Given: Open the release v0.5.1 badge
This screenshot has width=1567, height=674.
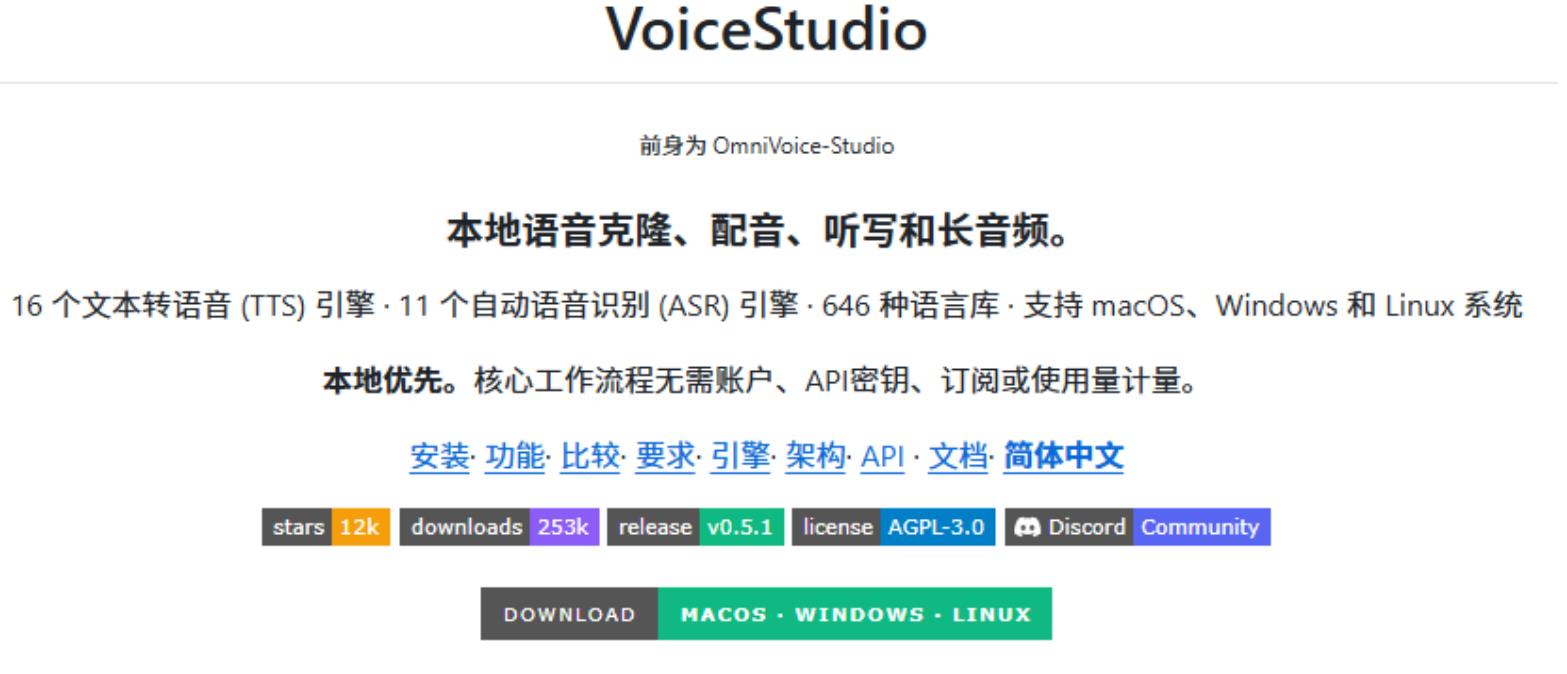Looking at the screenshot, I should 695,527.
